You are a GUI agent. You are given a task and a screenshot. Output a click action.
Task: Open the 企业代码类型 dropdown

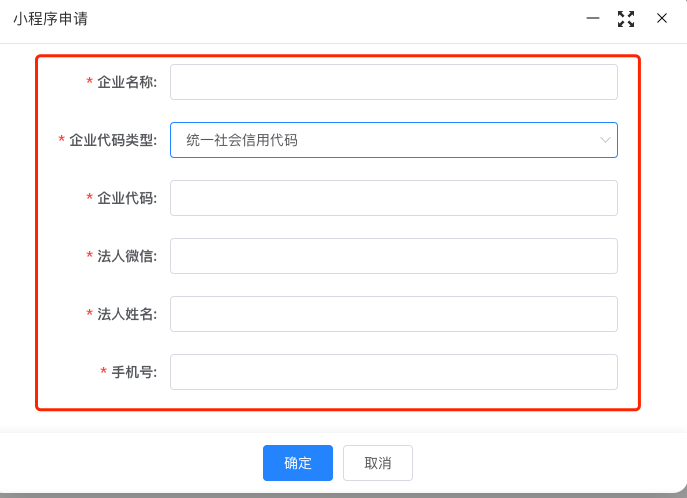(x=394, y=140)
